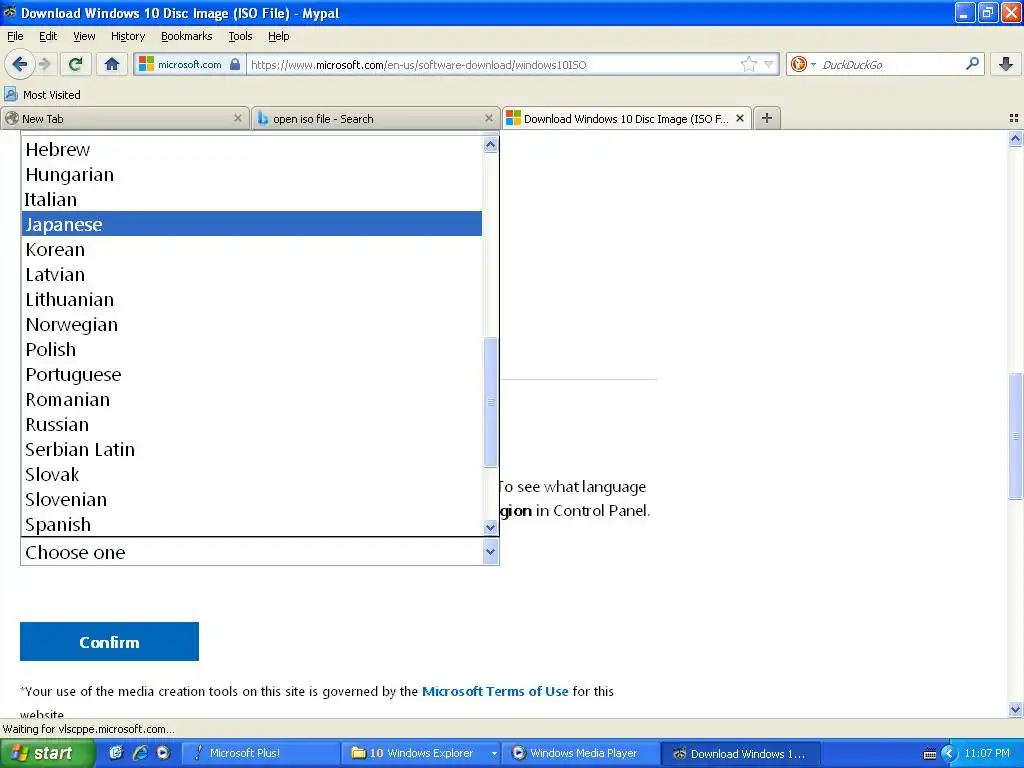
Task: Open the 10 Windows Explorer taskbar group
Action: [421, 753]
